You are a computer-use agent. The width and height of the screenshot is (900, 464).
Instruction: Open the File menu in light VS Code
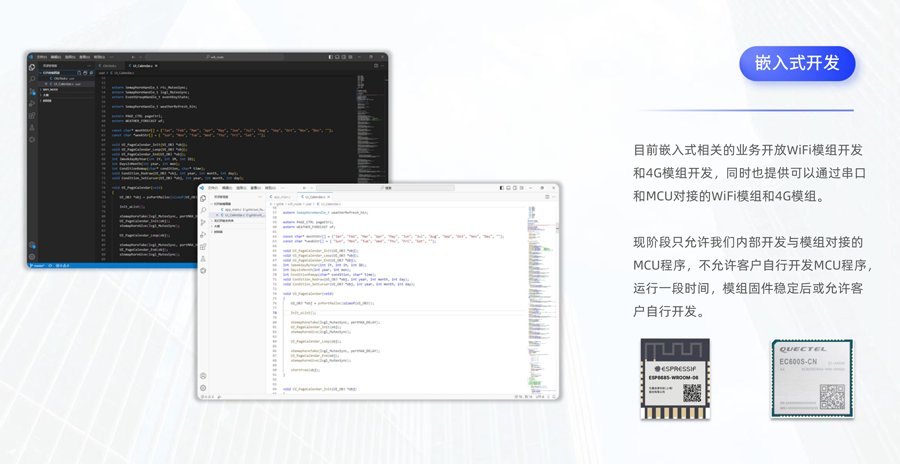tap(212, 188)
